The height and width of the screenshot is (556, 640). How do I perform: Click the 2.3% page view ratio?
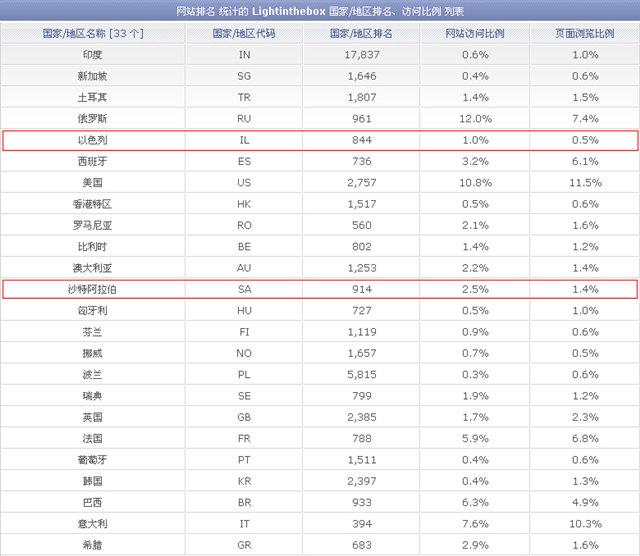pos(585,417)
